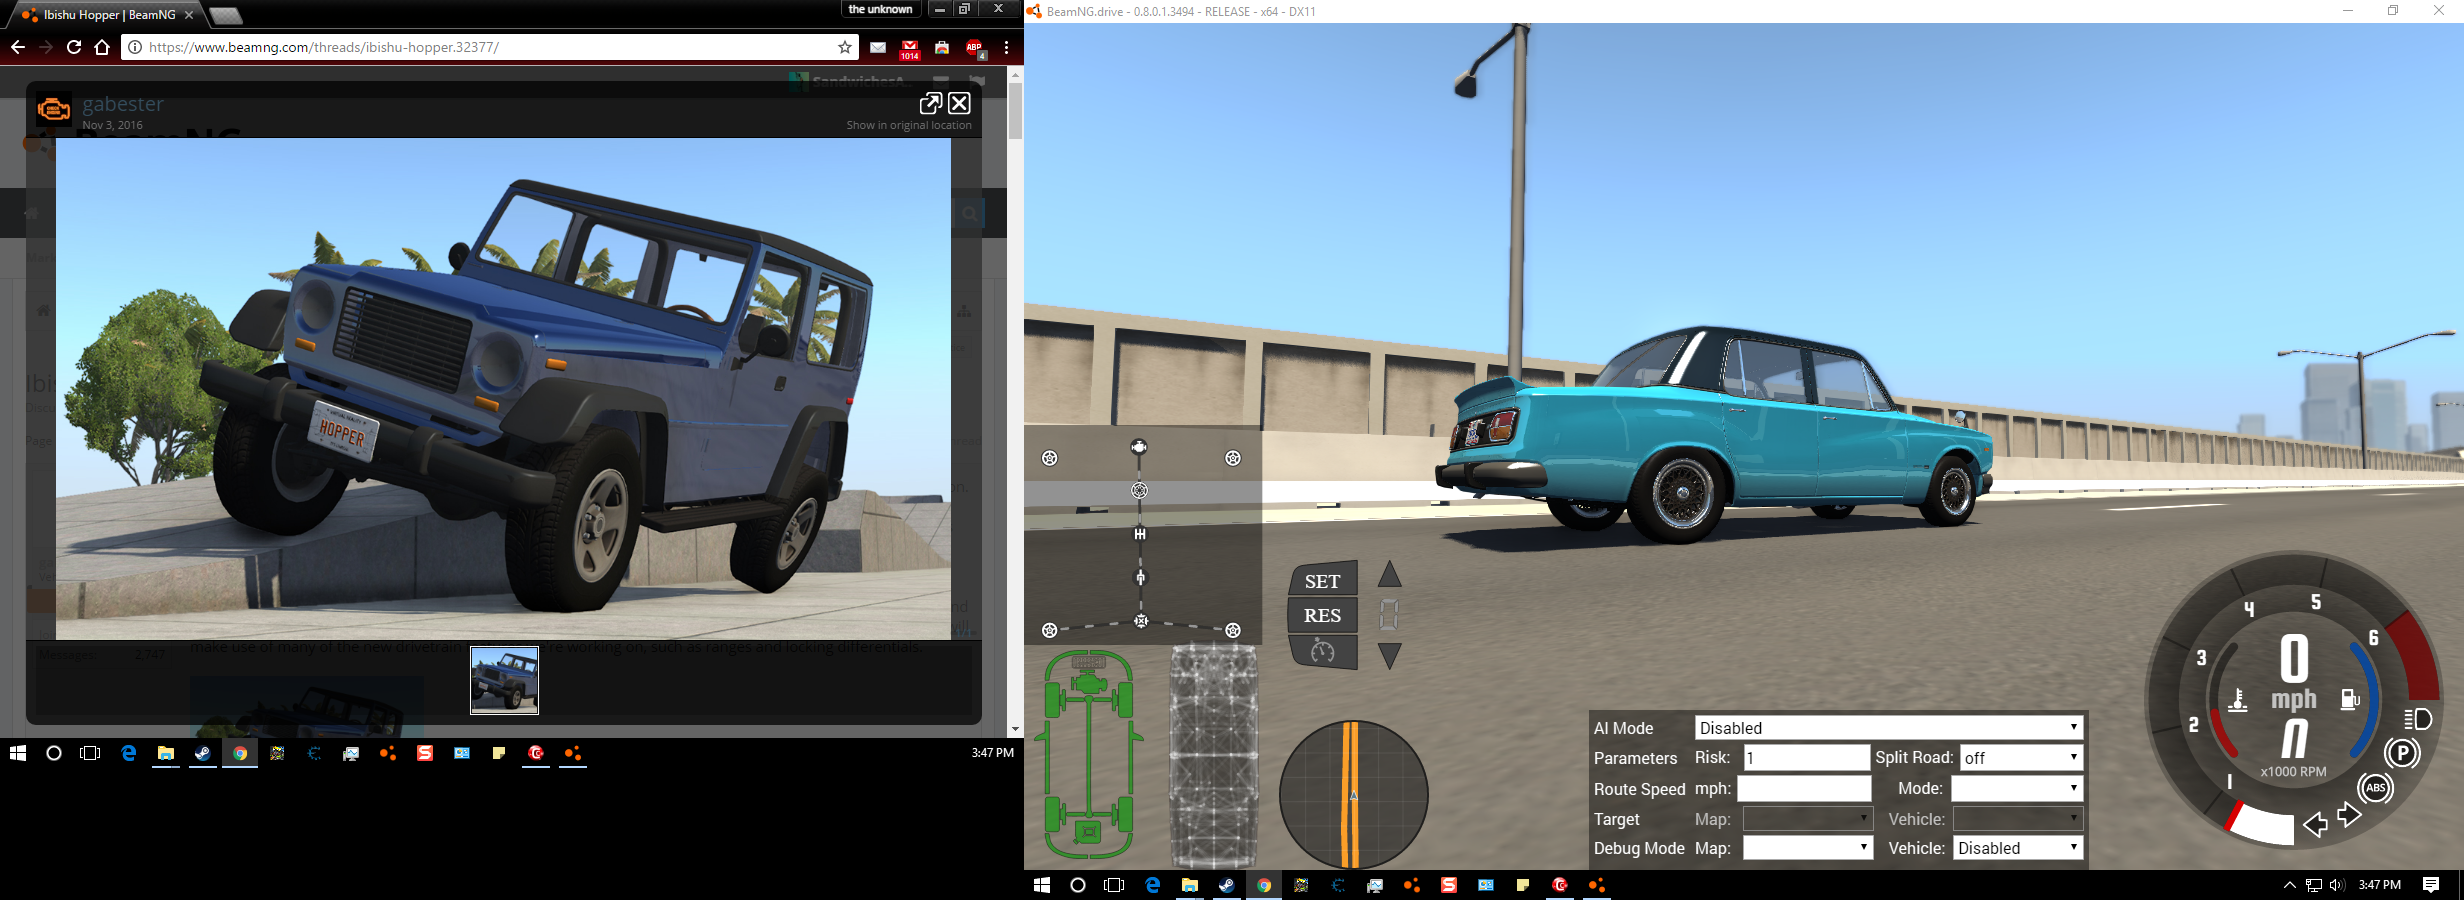Open Hopper image in new window
Image resolution: width=2464 pixels, height=900 pixels.
pyautogui.click(x=930, y=103)
